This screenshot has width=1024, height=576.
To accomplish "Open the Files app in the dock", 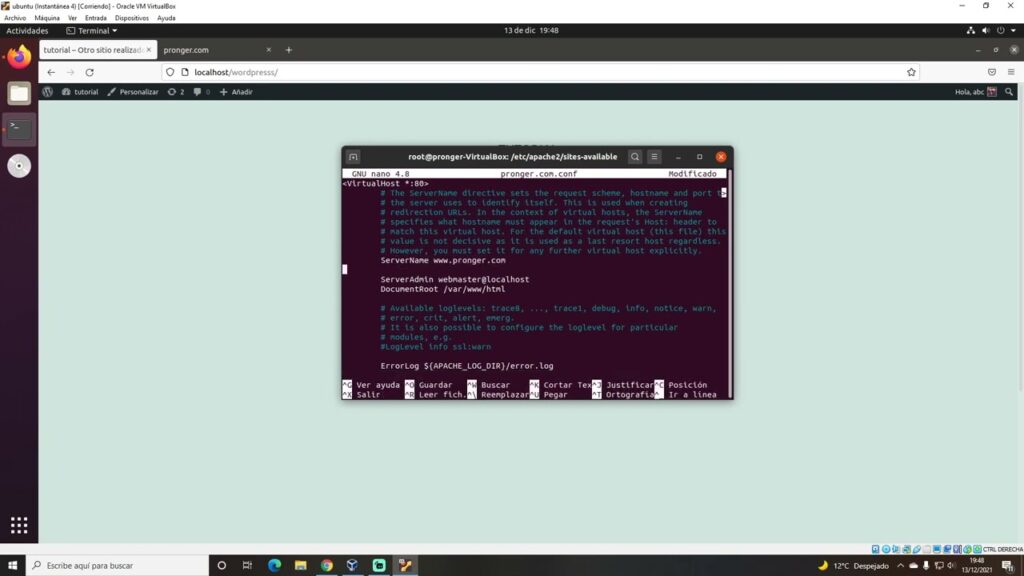I will point(19,94).
